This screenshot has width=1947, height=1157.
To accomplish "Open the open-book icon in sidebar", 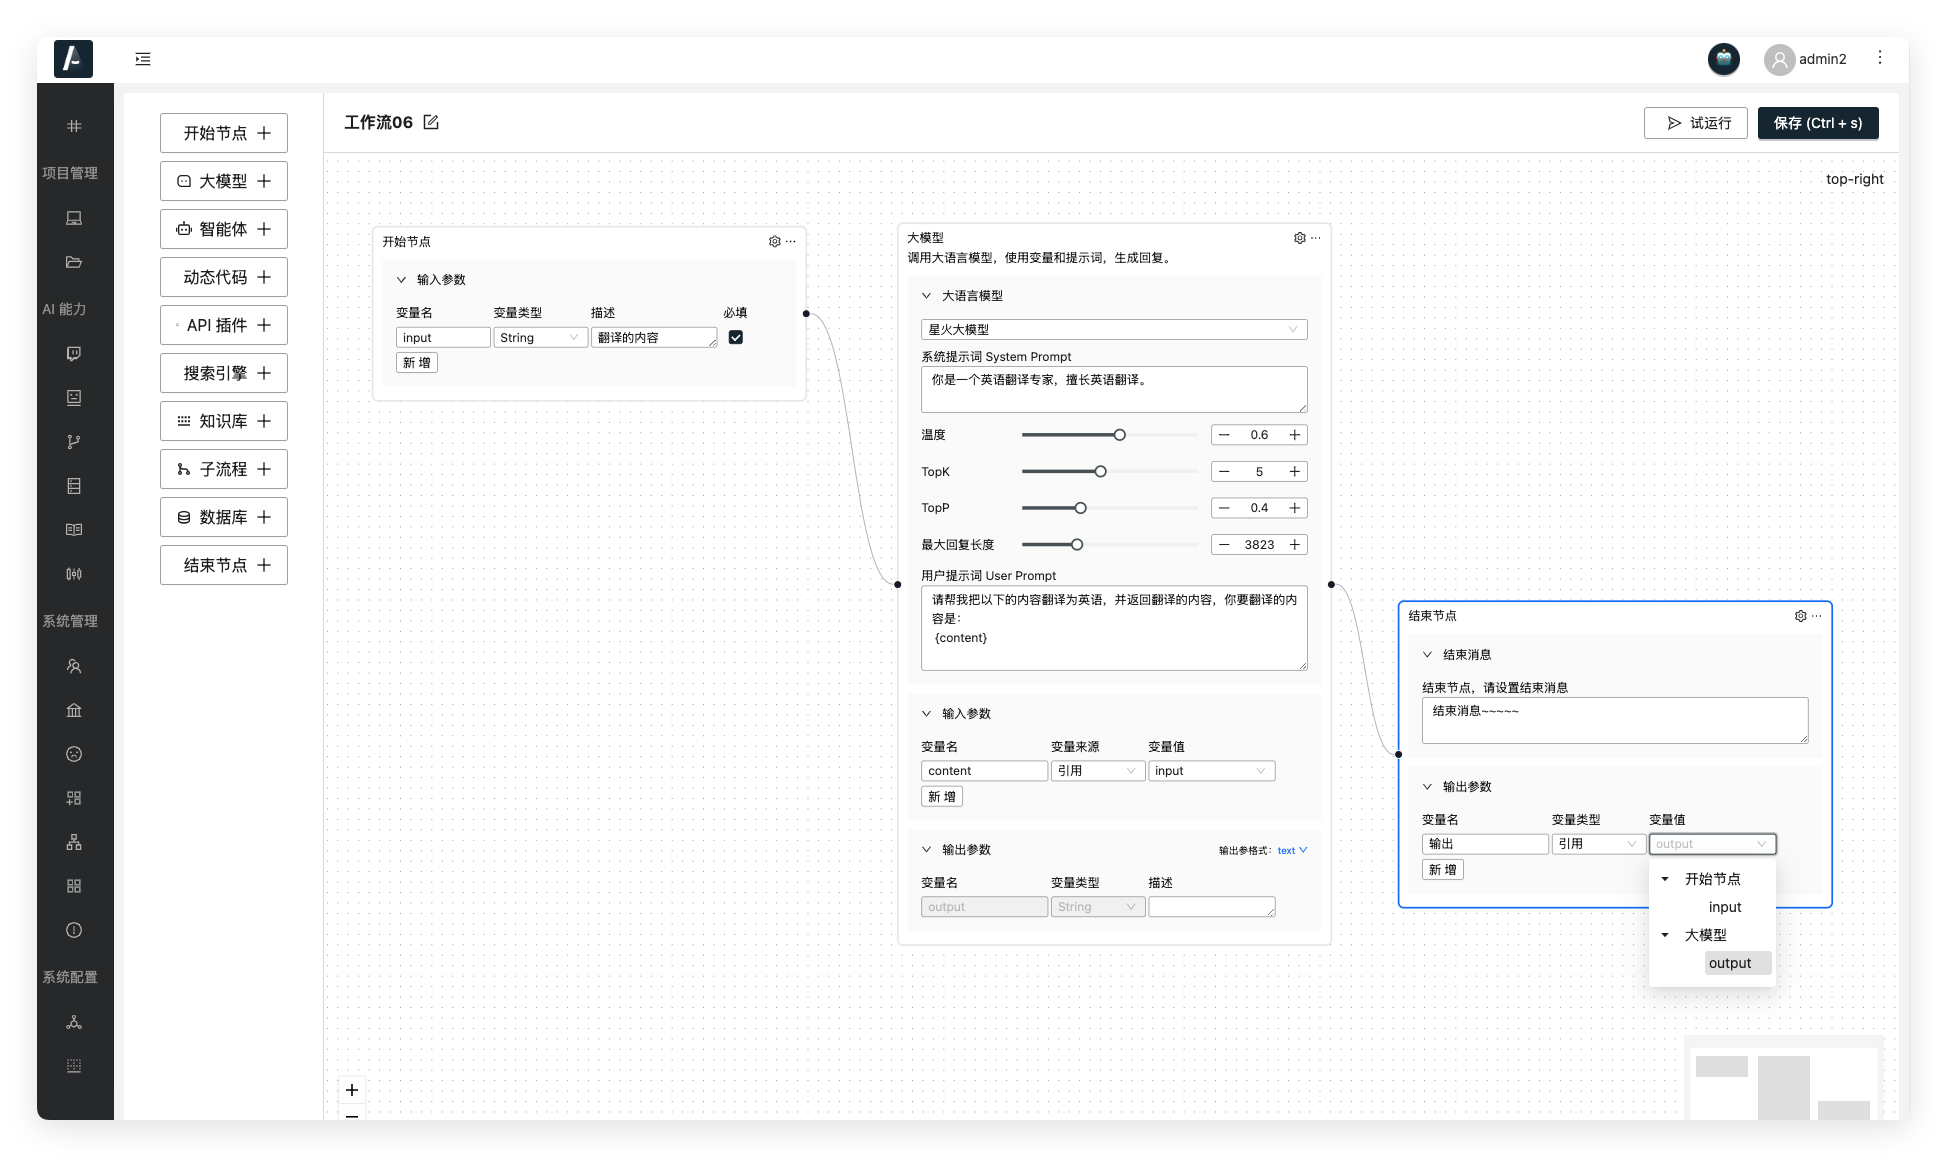I will click(x=74, y=530).
